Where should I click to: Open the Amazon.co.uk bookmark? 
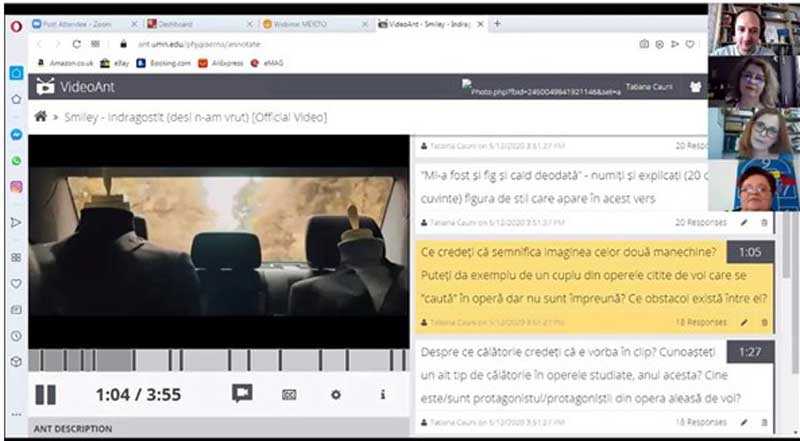pos(65,63)
